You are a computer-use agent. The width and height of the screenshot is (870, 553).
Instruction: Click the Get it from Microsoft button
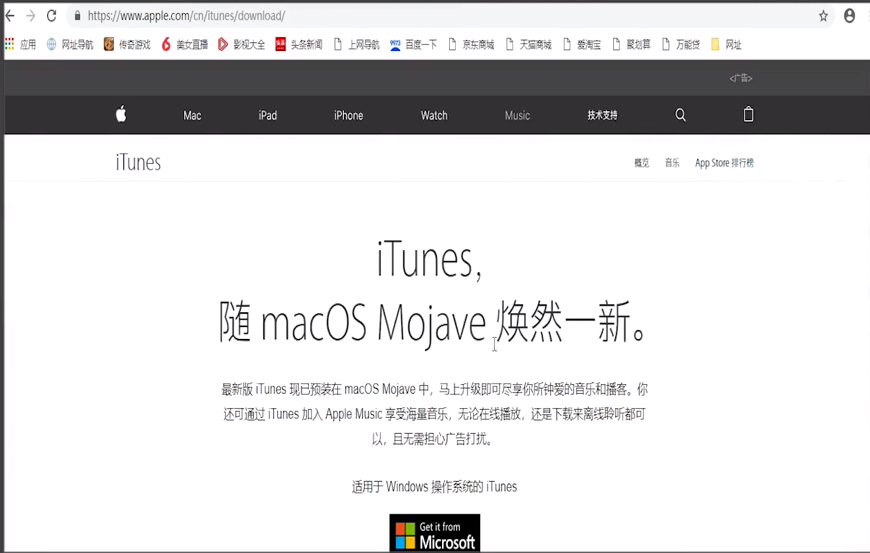[x=434, y=534]
